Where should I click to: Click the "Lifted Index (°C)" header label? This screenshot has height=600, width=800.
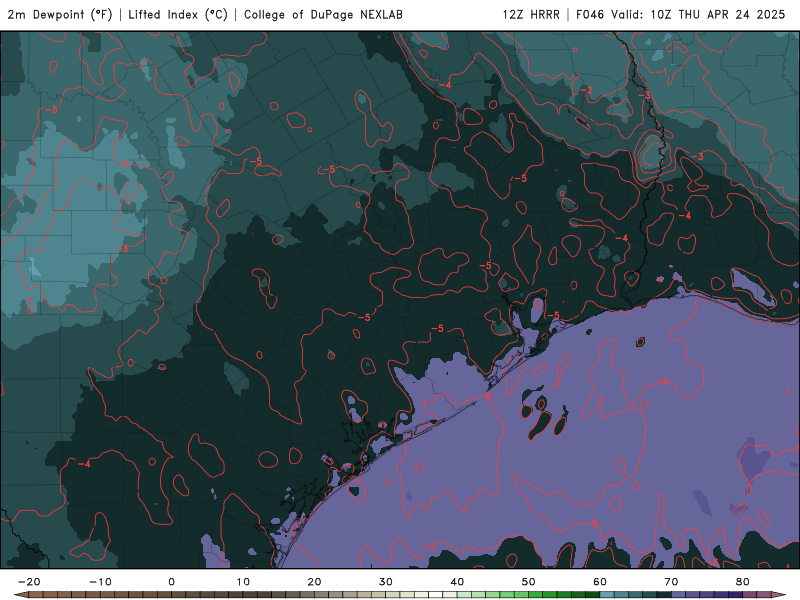click(x=178, y=14)
